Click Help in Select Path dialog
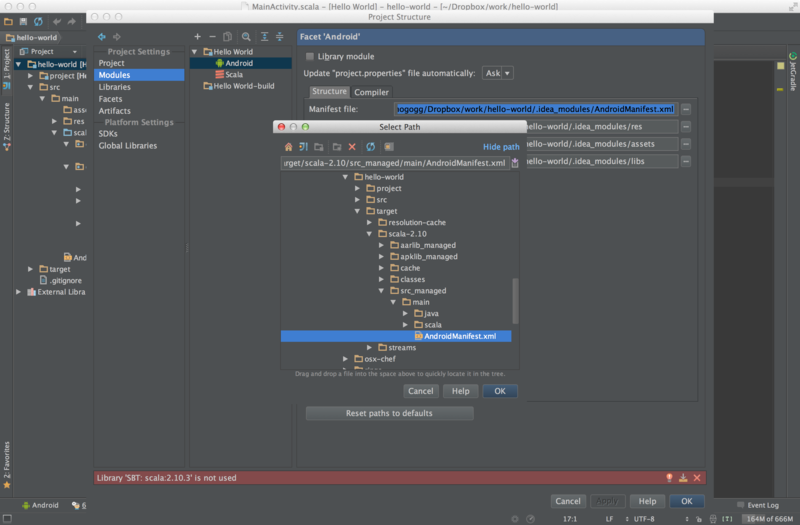The height and width of the screenshot is (525, 800). point(460,391)
